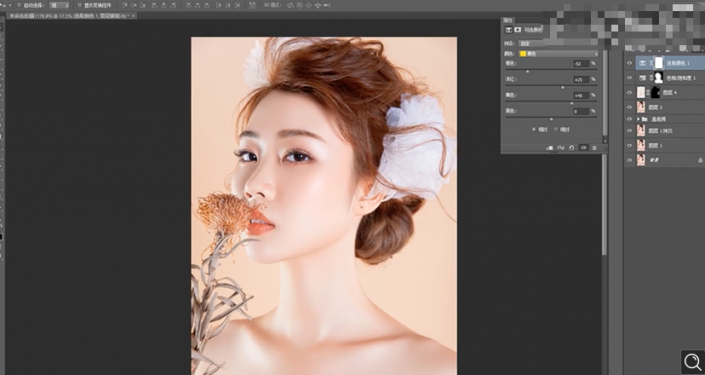Click the magnifying glass search icon
Viewport: 705px width, 375px height.
pos(692,362)
